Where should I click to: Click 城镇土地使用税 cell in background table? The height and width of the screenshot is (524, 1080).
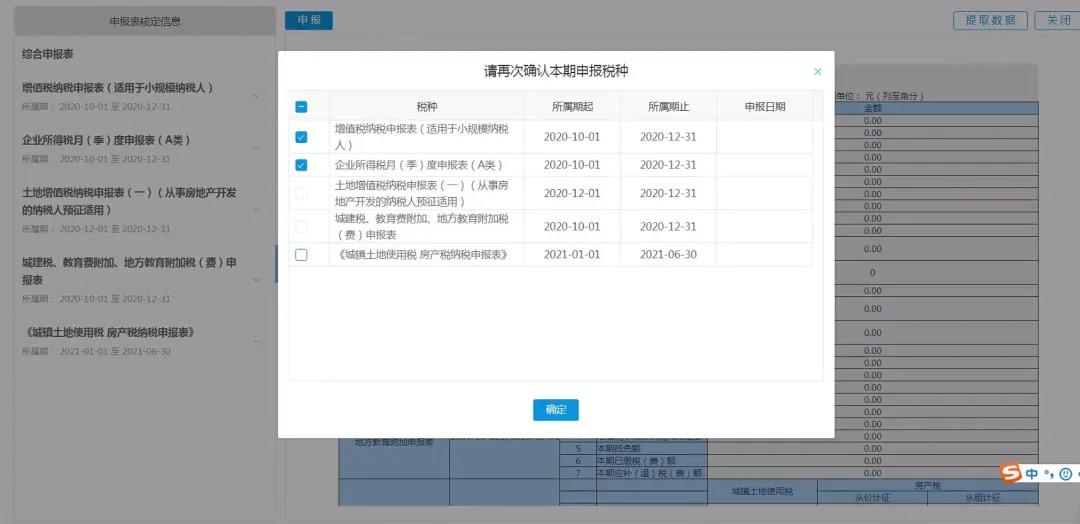[762, 492]
